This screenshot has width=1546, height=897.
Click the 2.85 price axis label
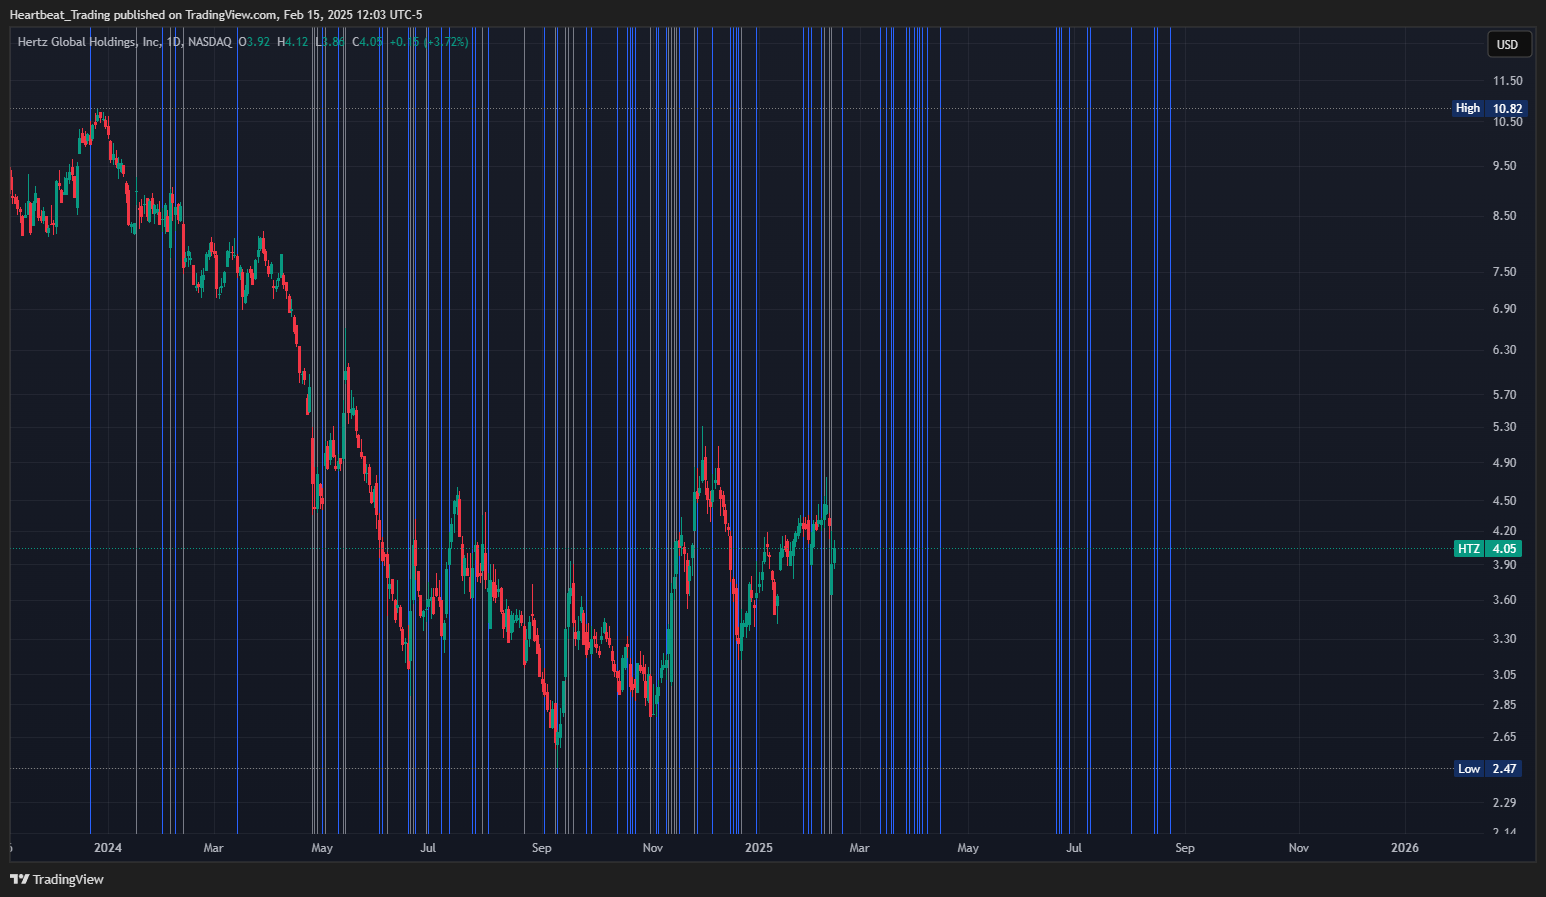(1504, 705)
